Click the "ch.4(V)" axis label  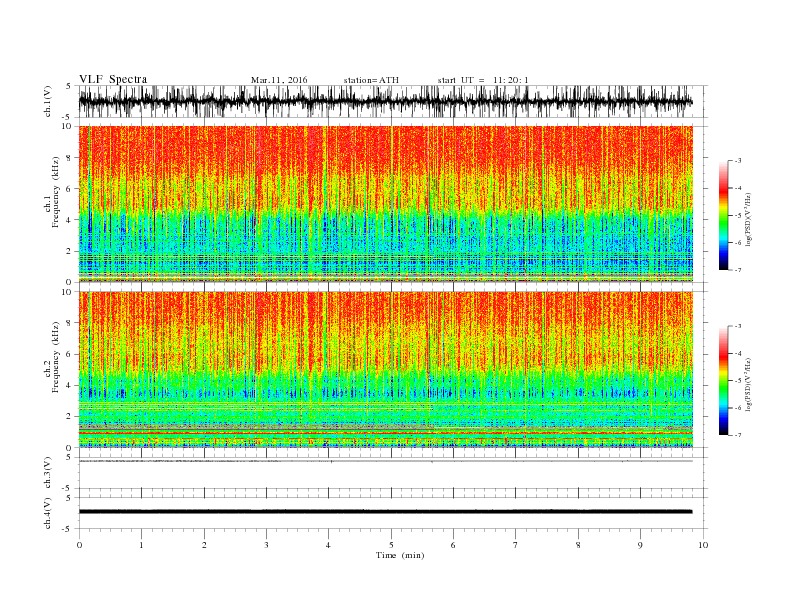tap(48, 513)
